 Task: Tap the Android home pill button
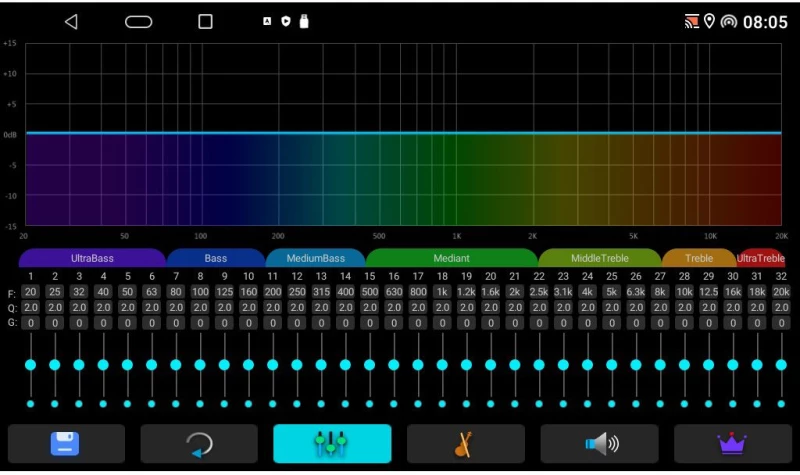click(139, 21)
